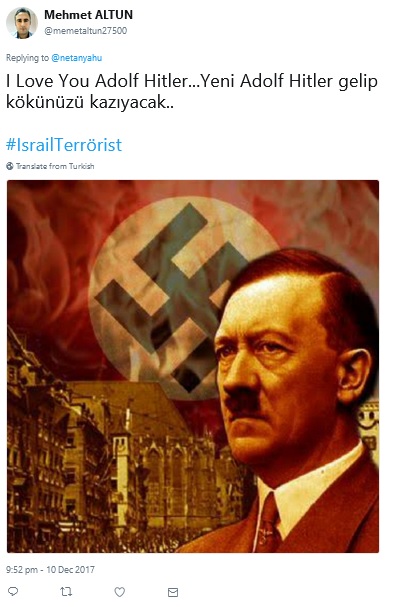Send via direct message envelope icon
The width and height of the screenshot is (402, 607).
coord(173,592)
